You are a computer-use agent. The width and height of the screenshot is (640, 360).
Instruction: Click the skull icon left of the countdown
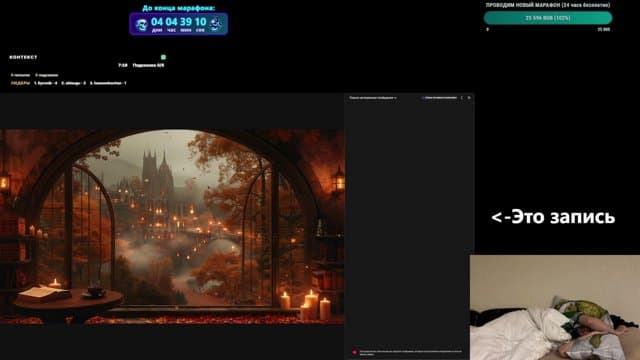pyautogui.click(x=142, y=25)
